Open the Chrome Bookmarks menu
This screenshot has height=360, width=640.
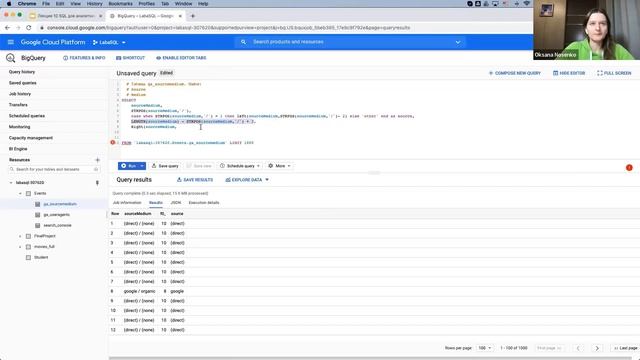point(120,4)
